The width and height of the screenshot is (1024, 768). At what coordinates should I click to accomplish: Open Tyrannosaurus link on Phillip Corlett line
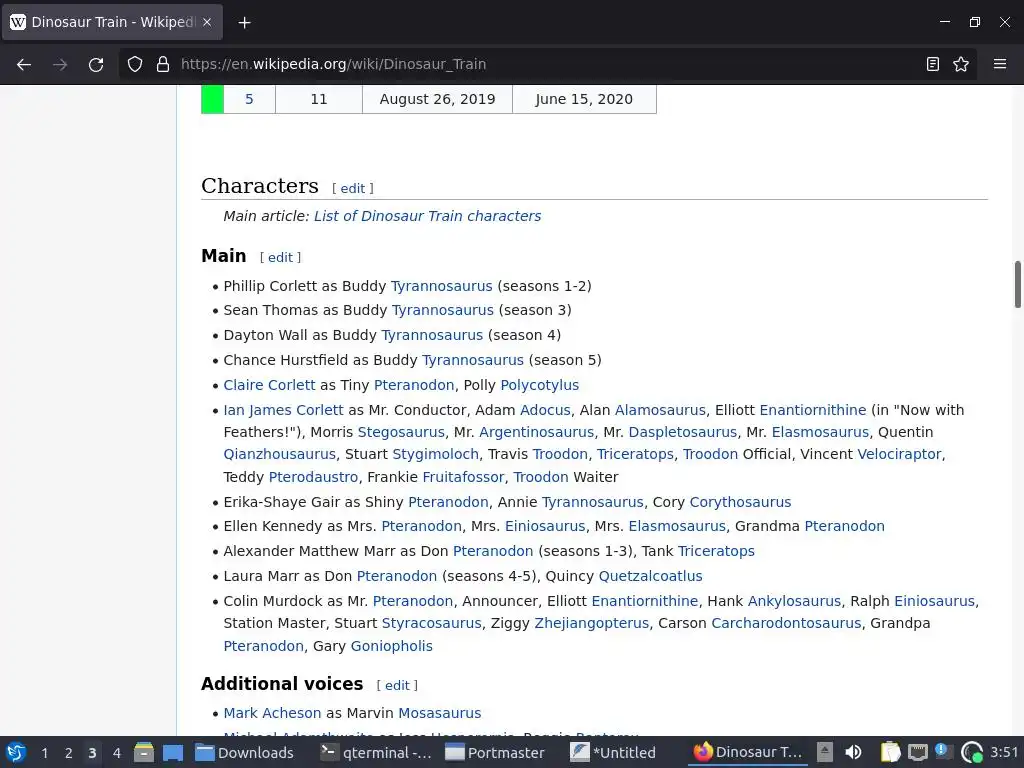441,286
